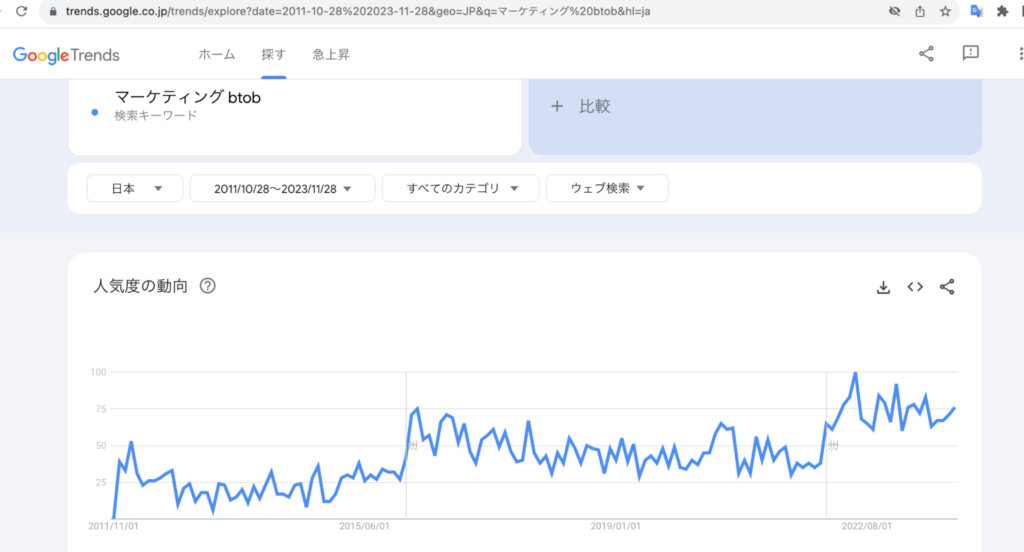
Task: Click the browser share page icon
Action: (x=920, y=11)
